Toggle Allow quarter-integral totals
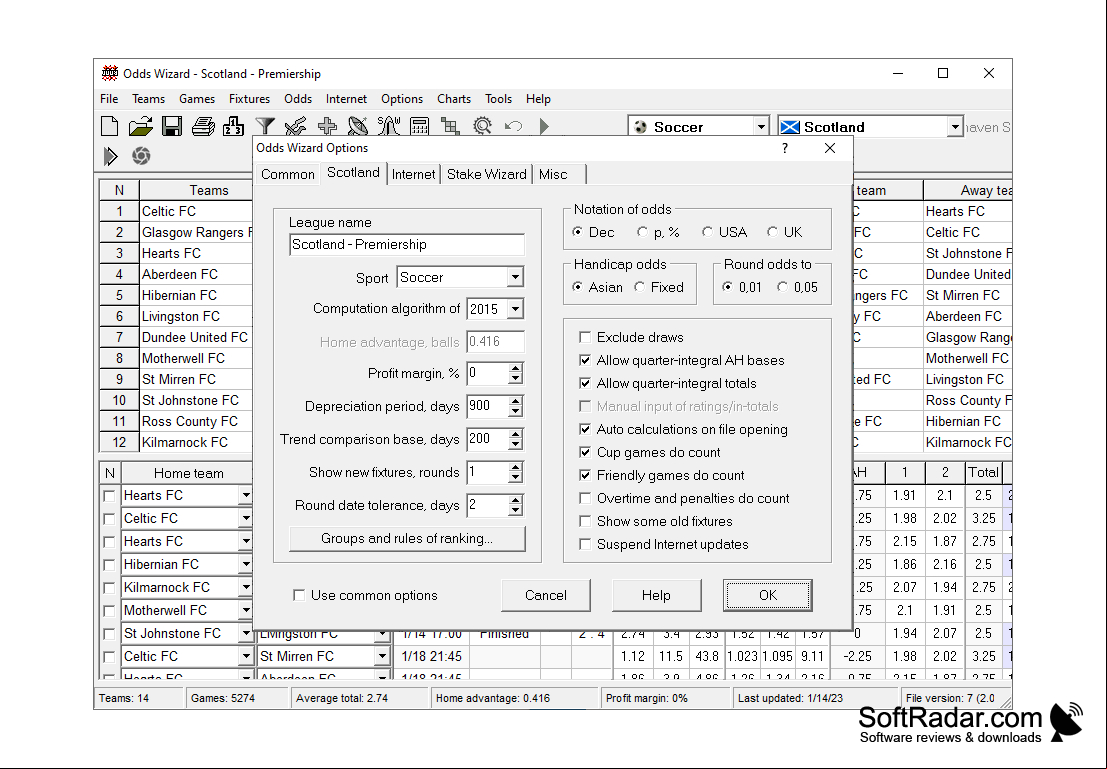1107x769 pixels. tap(585, 383)
